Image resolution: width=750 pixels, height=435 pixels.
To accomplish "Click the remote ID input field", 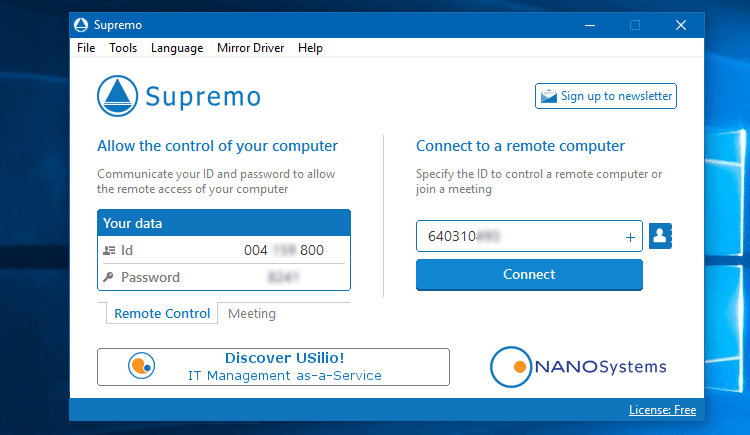I will tap(529, 236).
